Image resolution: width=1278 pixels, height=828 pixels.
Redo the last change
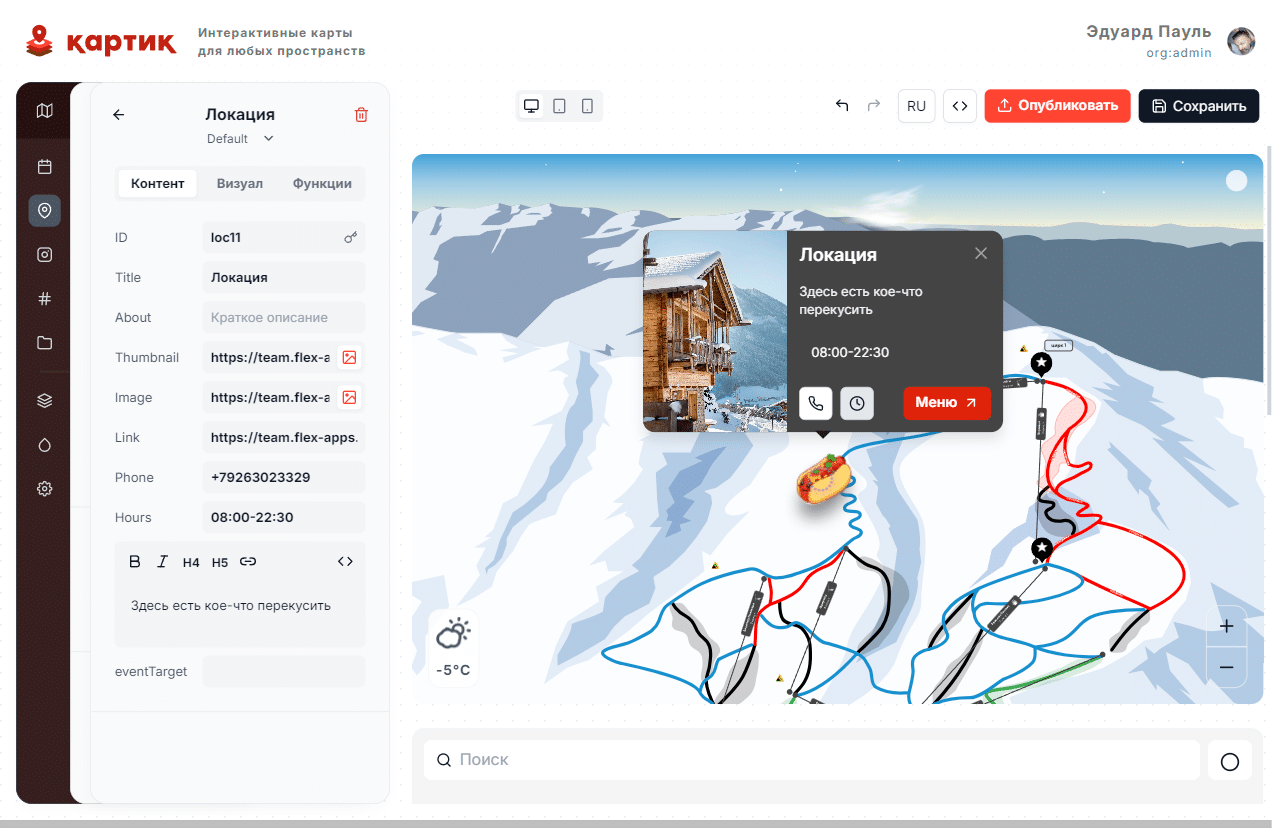[873, 106]
